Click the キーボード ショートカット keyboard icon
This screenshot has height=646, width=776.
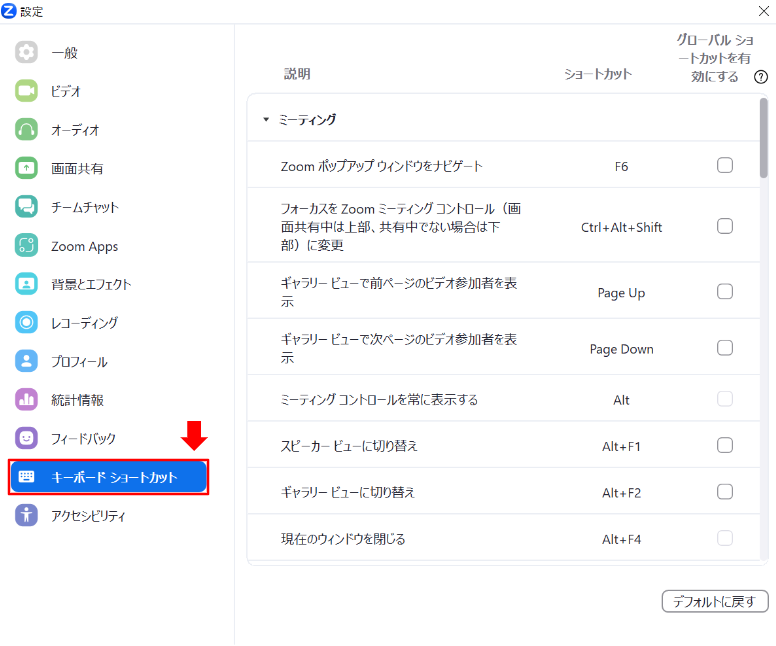coord(26,477)
